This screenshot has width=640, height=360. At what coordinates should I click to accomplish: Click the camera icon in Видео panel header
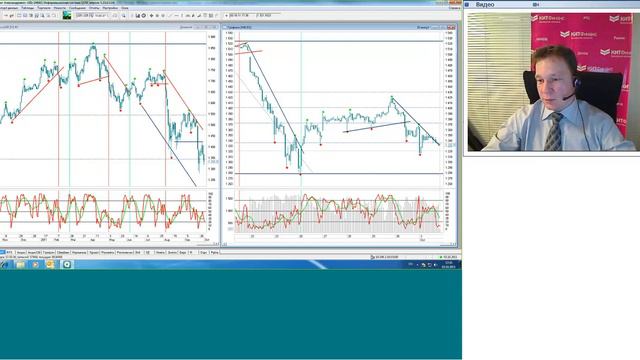(x=536, y=4)
